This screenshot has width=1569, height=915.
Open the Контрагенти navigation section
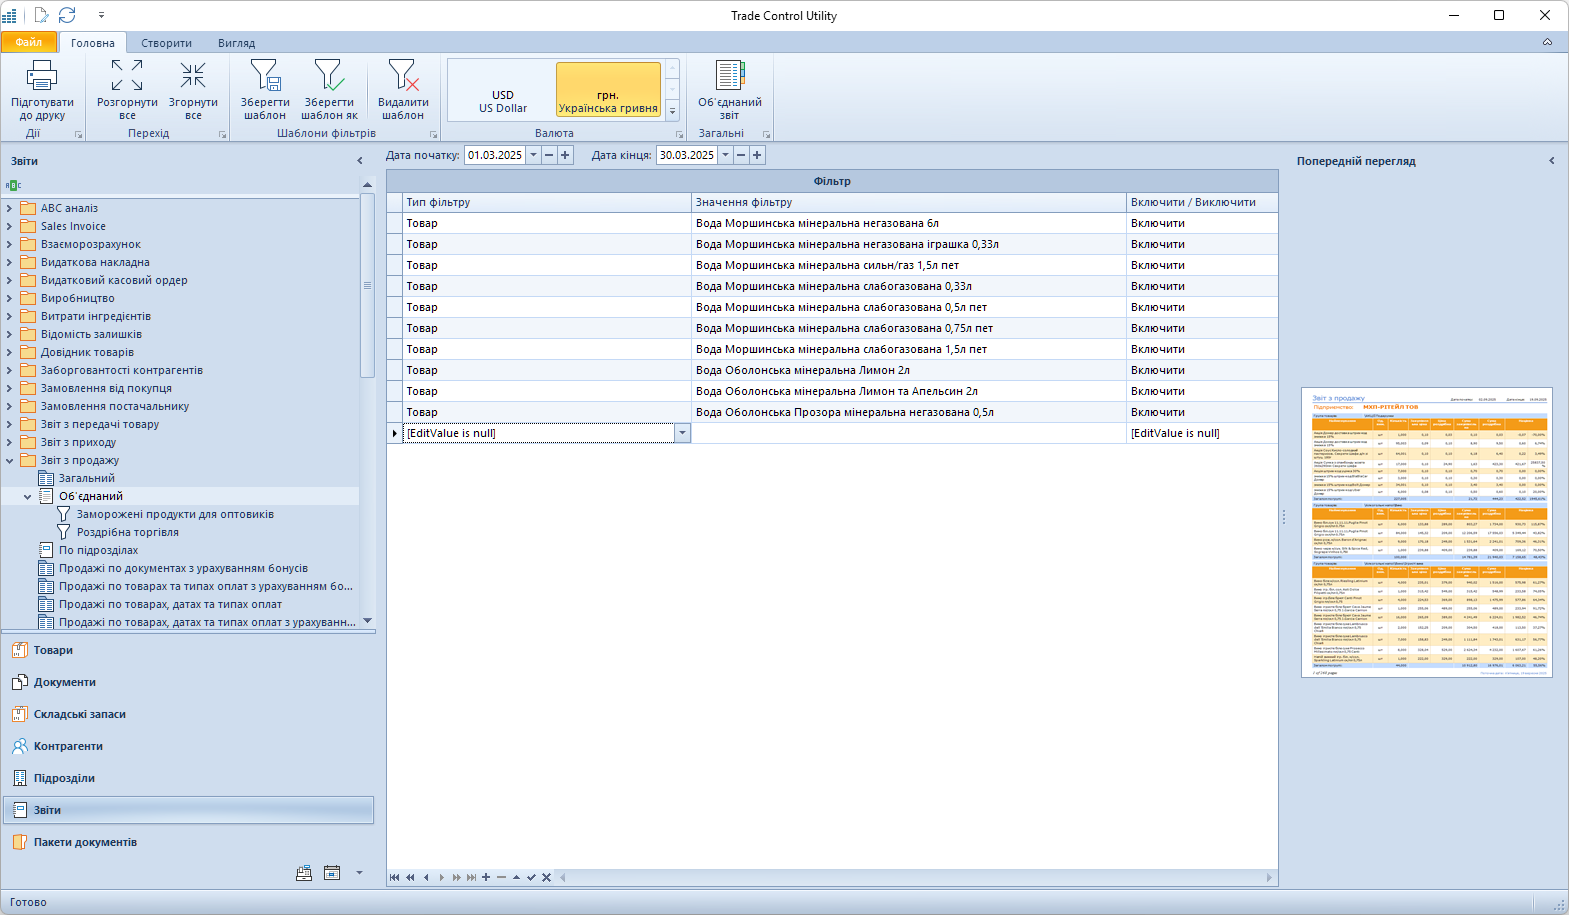[68, 746]
